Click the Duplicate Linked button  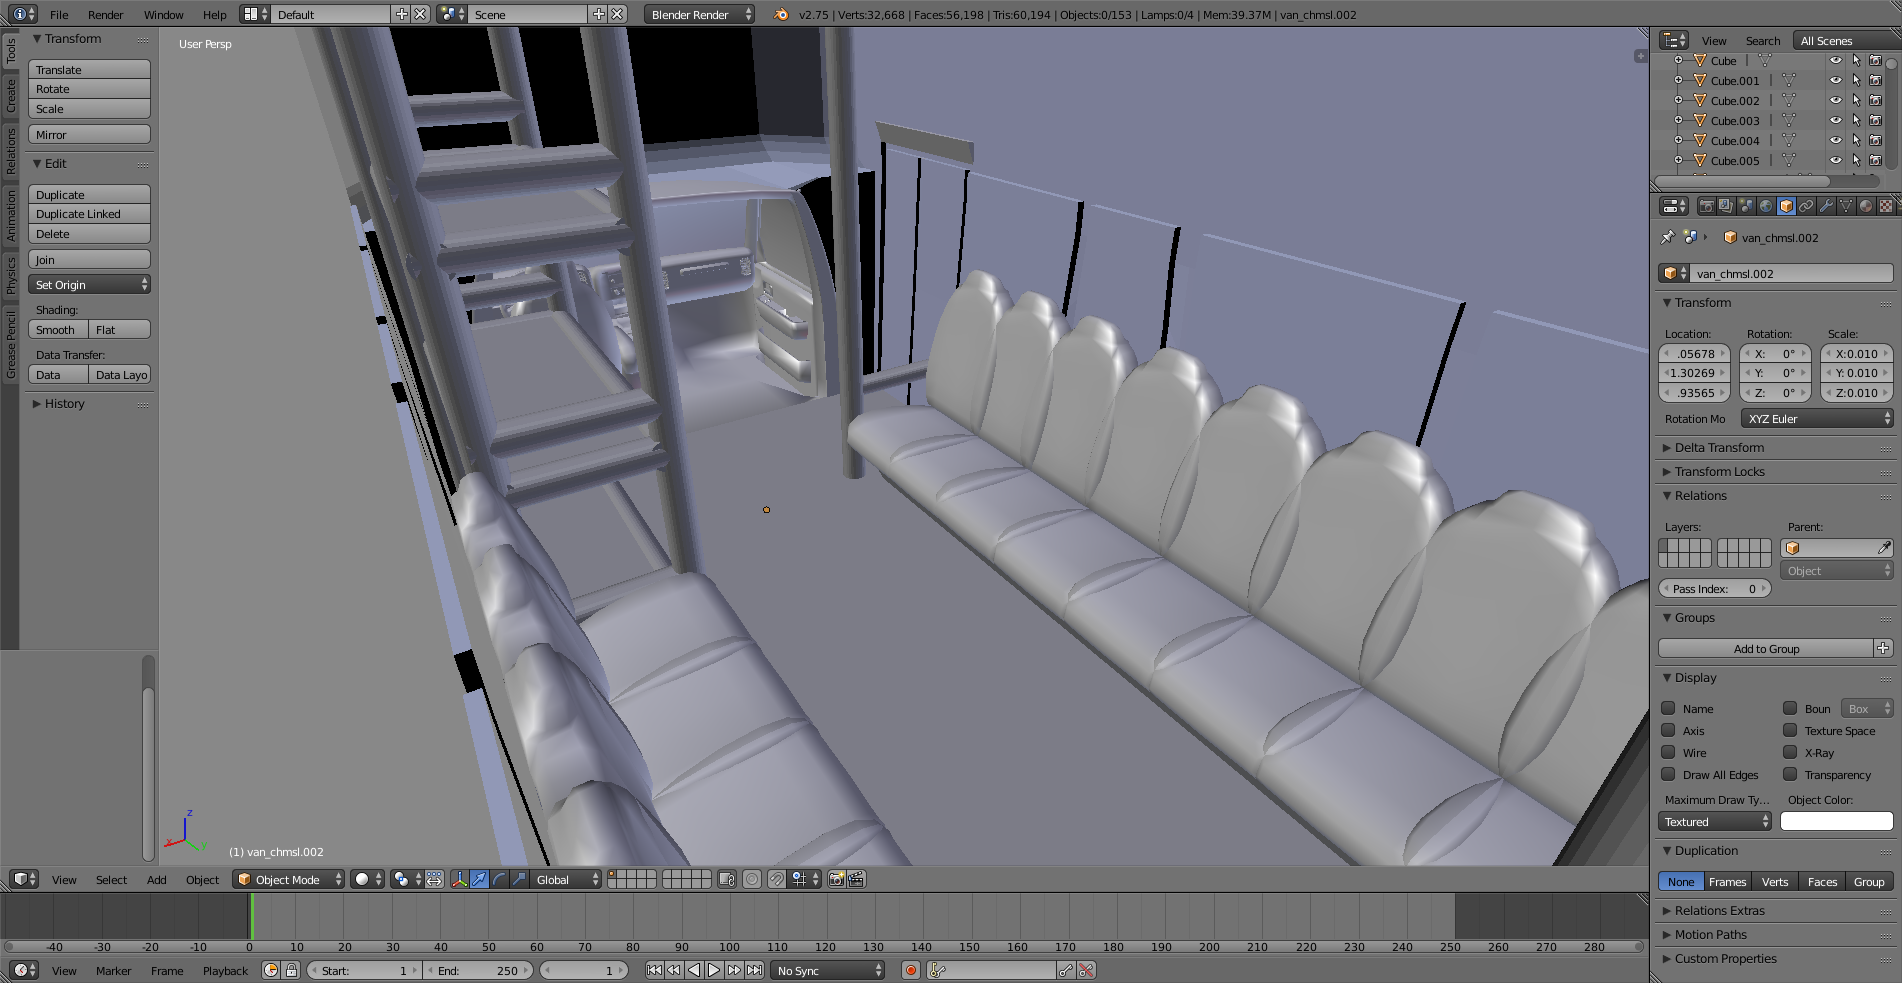click(89, 213)
